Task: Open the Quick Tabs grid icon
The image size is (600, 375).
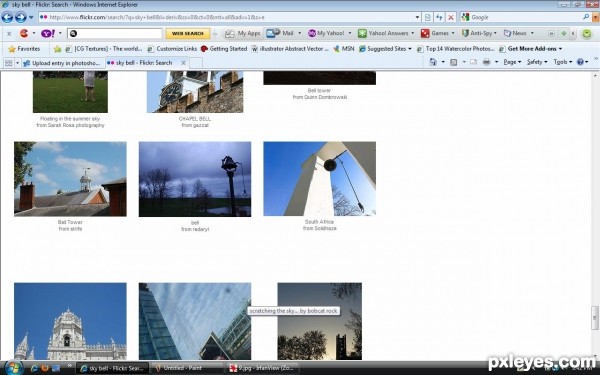Action: 8,63
